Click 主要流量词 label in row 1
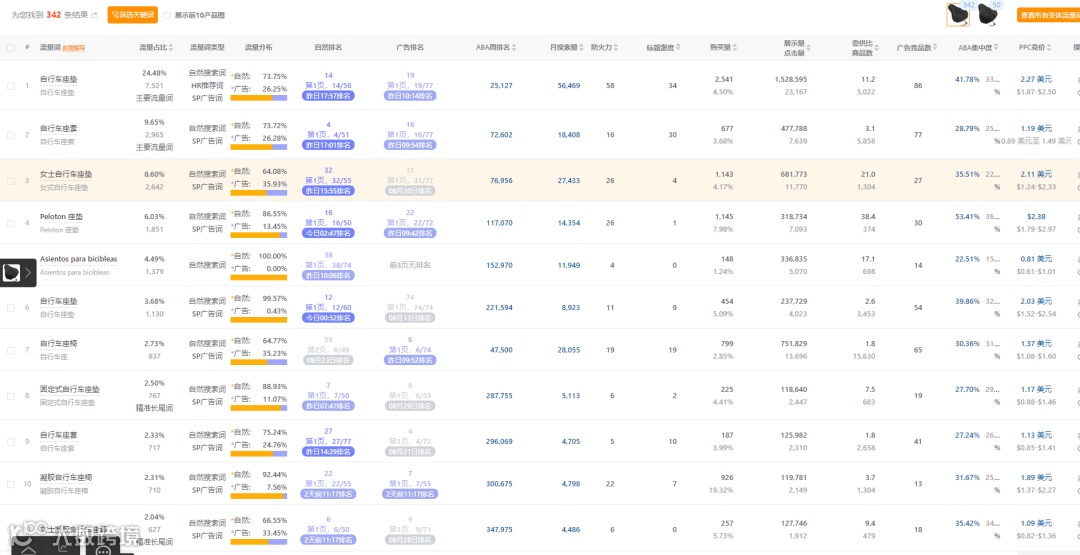 click(154, 98)
